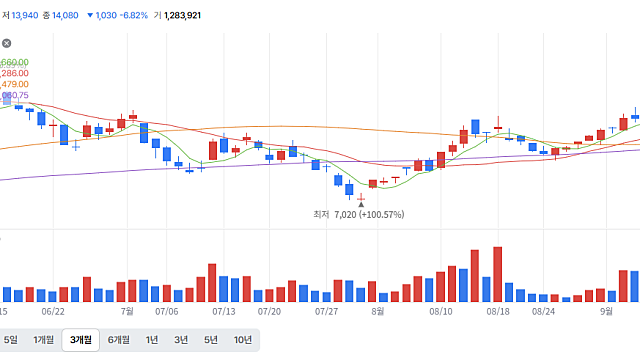Click the orange 479.00 moving average value

14,84
